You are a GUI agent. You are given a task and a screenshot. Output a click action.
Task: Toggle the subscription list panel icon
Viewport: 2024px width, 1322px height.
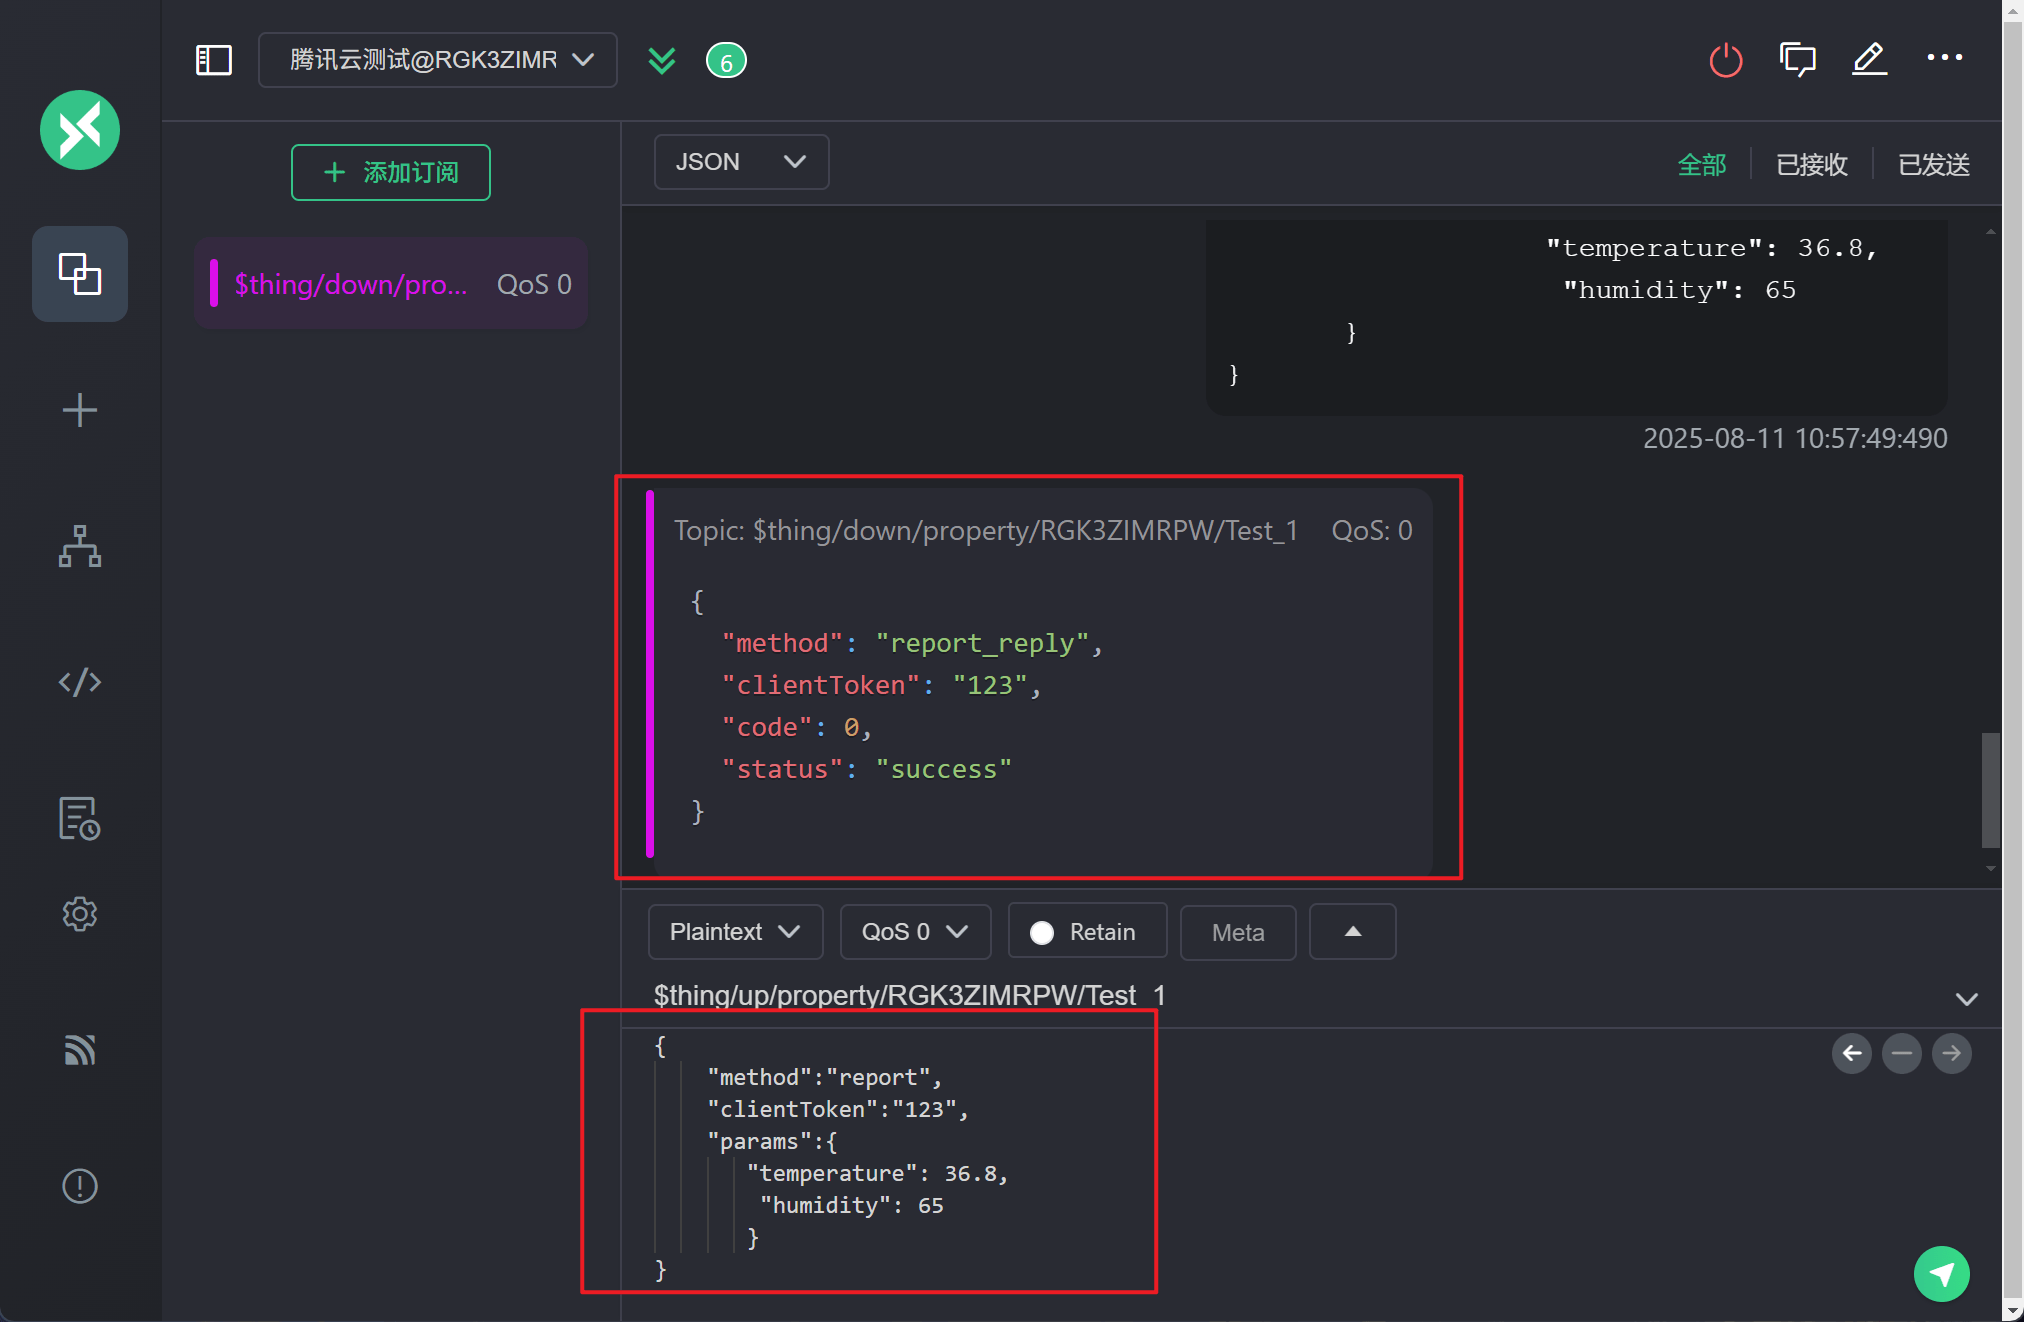[x=213, y=60]
